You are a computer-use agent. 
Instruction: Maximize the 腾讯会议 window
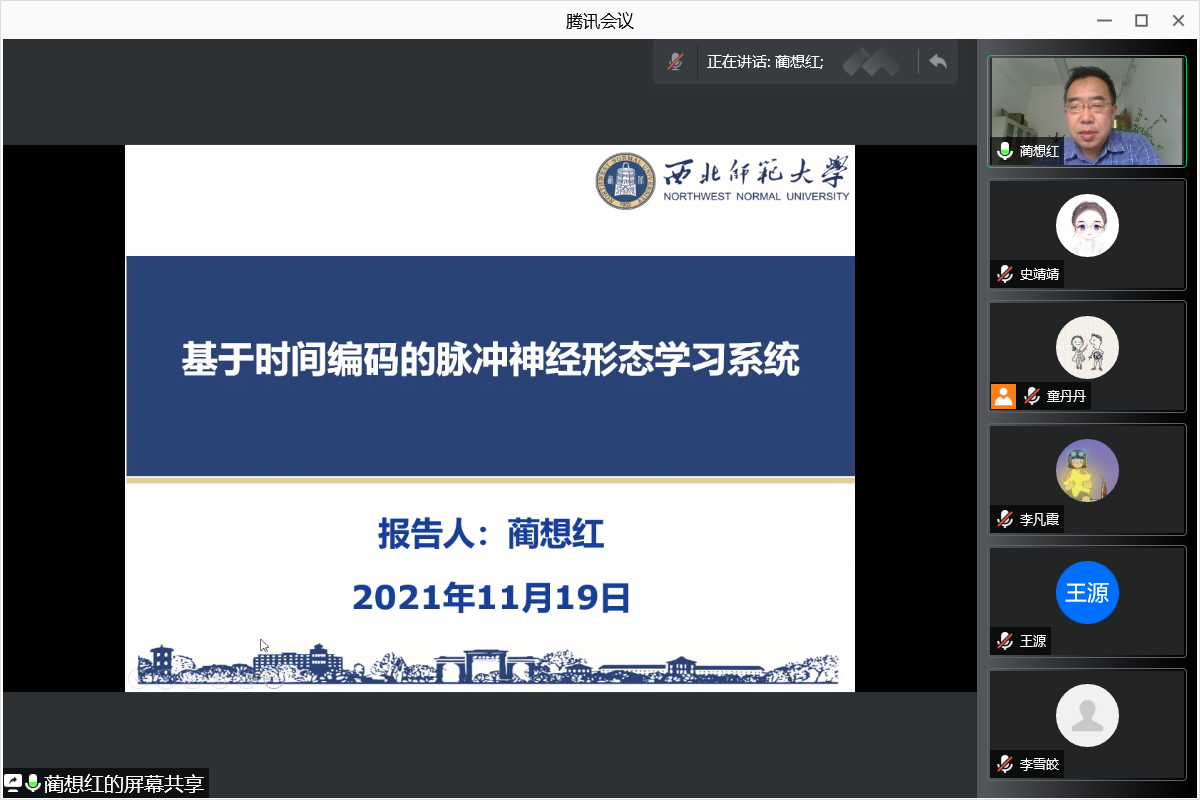[x=1141, y=20]
